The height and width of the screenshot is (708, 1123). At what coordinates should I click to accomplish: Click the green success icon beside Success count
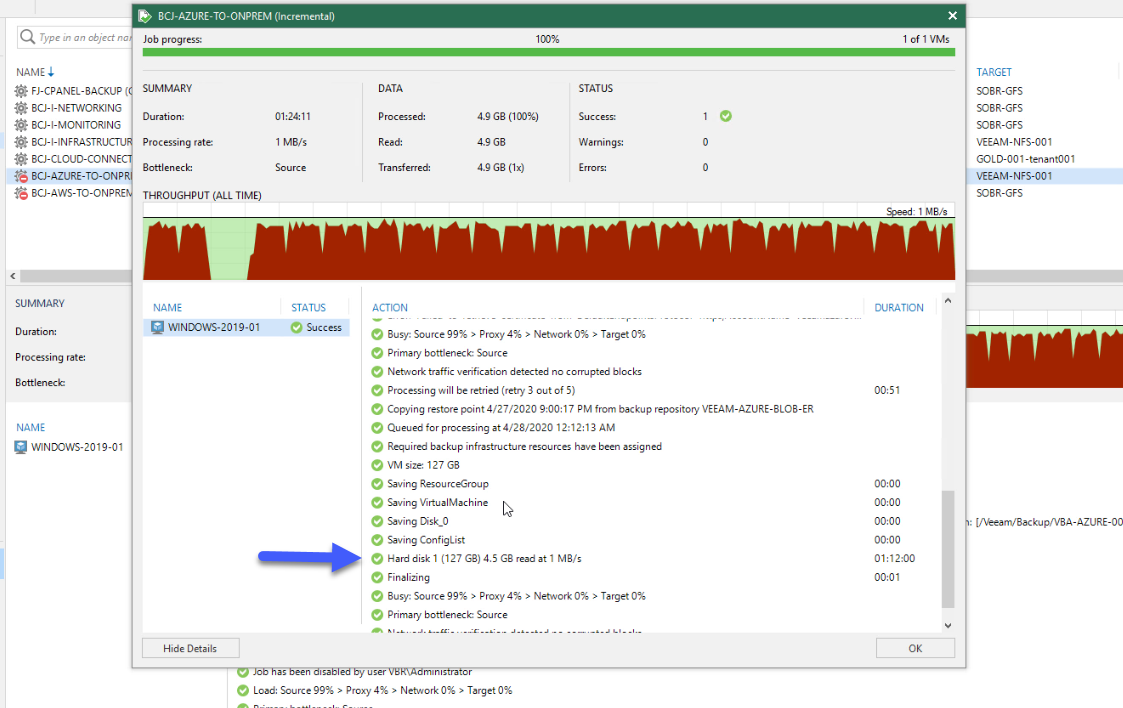[726, 116]
